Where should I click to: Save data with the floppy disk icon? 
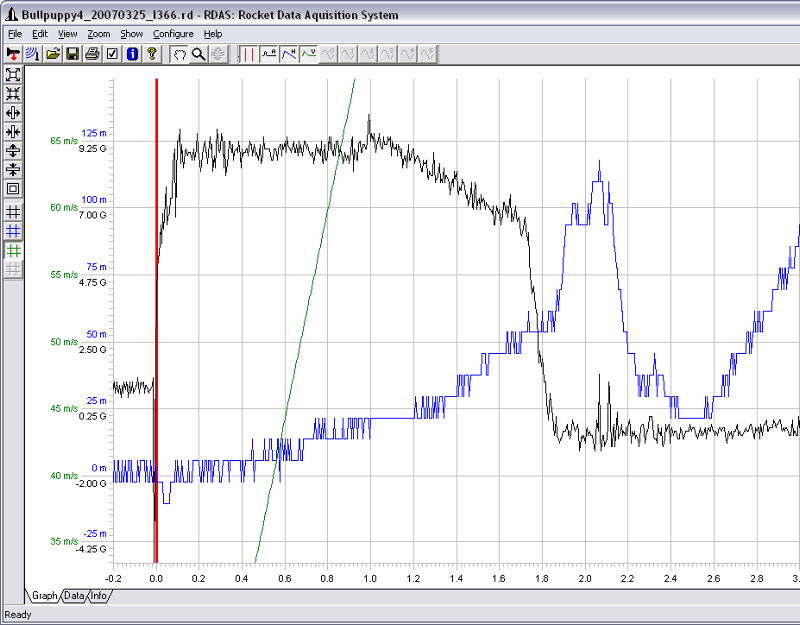72,53
